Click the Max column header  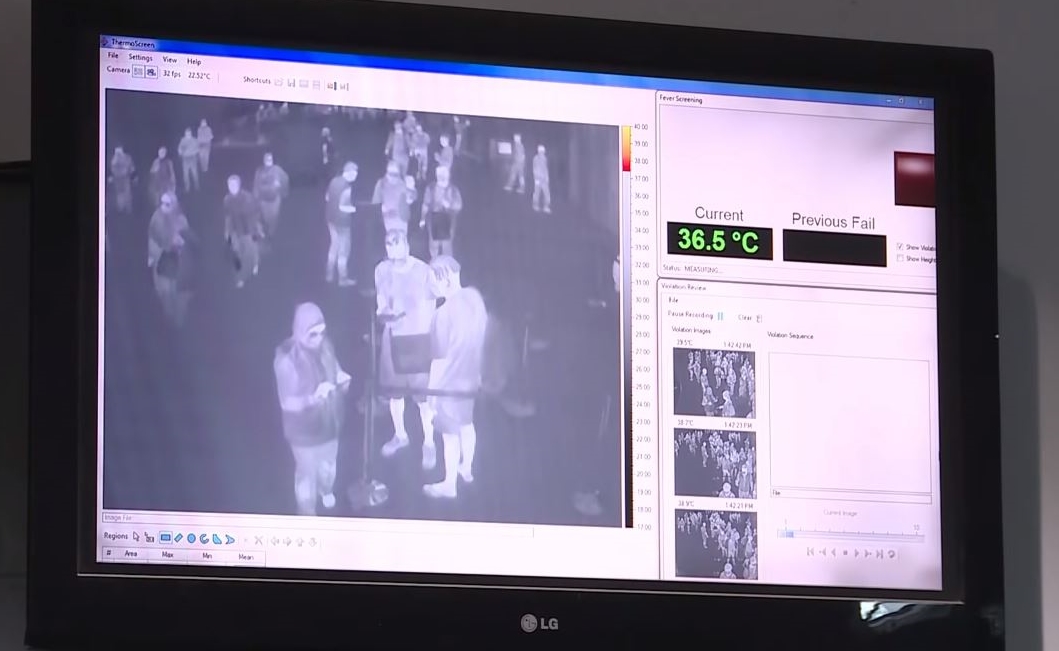point(167,554)
